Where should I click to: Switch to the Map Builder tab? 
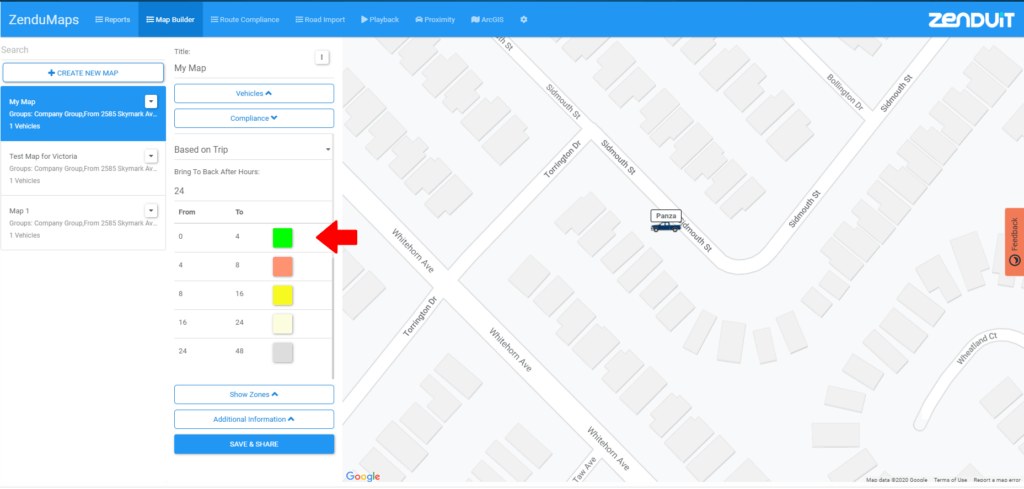click(x=170, y=20)
